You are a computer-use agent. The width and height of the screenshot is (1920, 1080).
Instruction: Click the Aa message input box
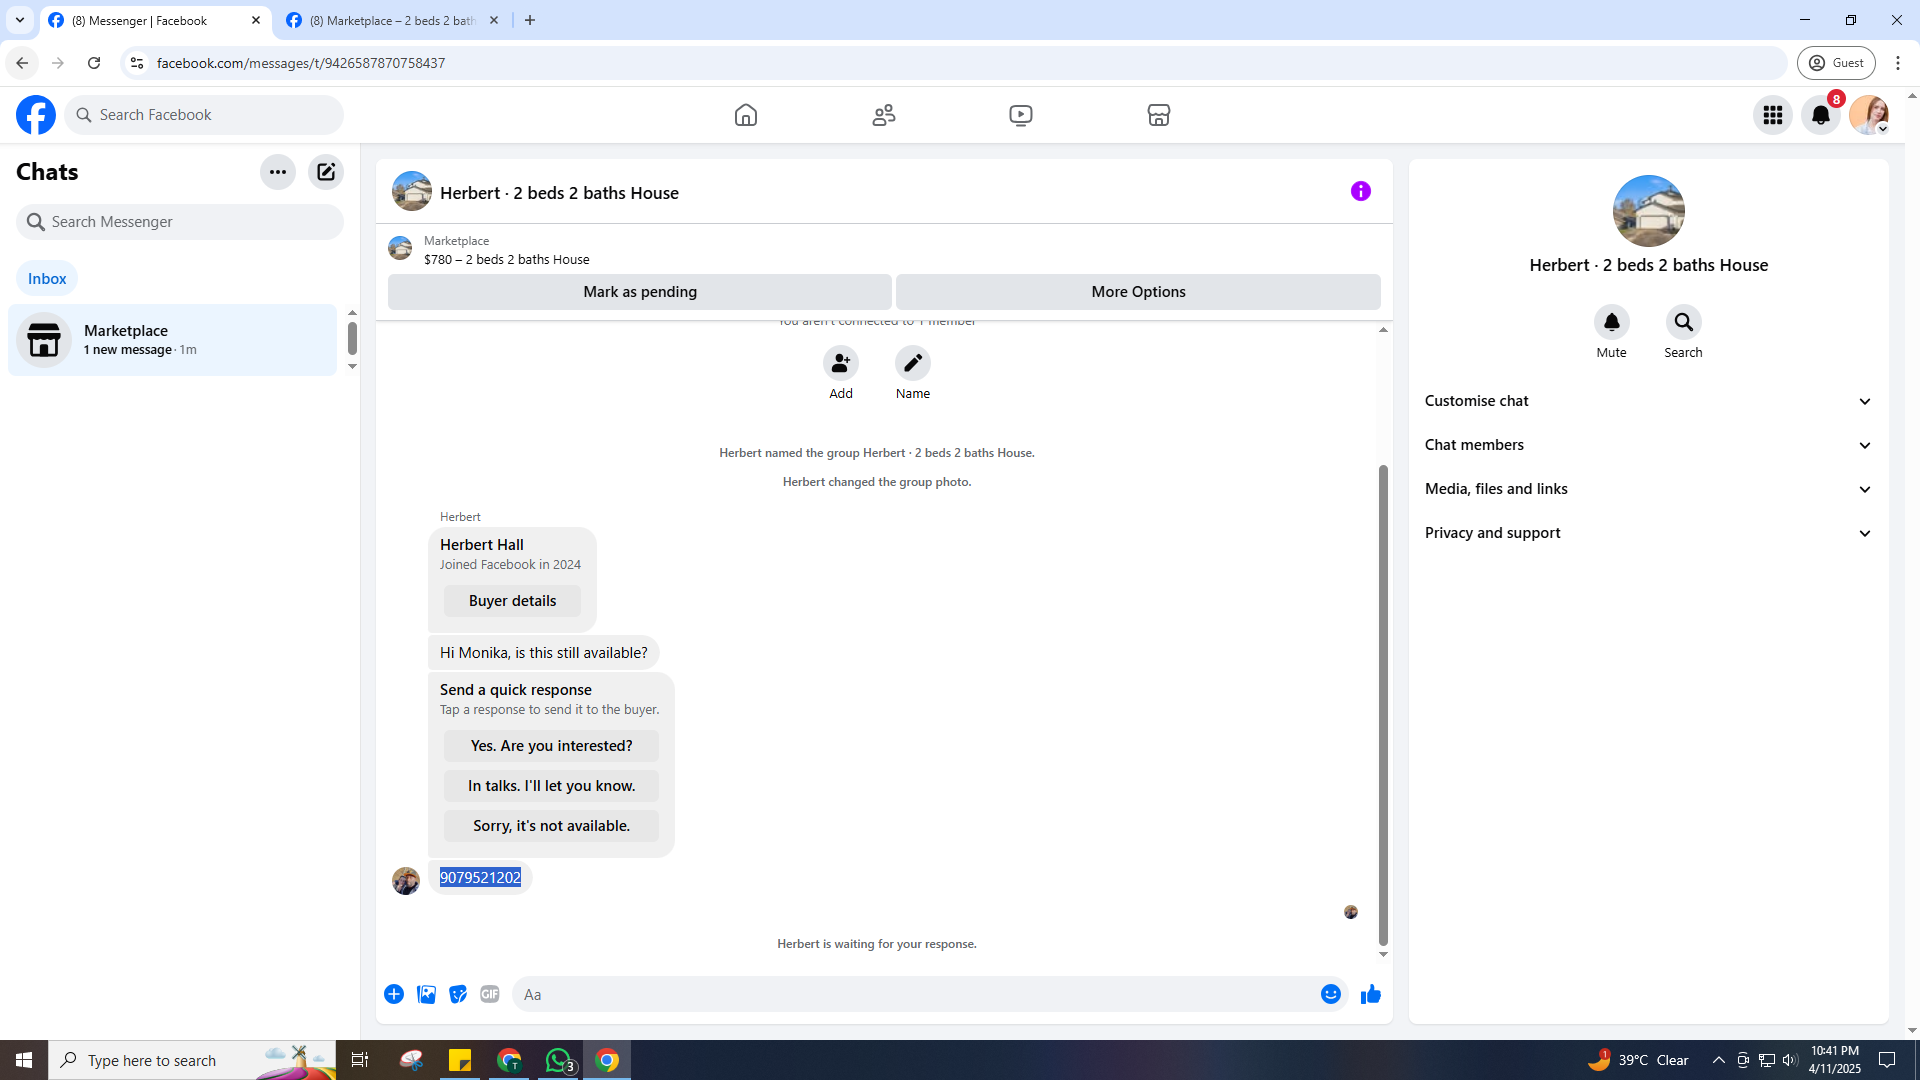click(x=915, y=994)
